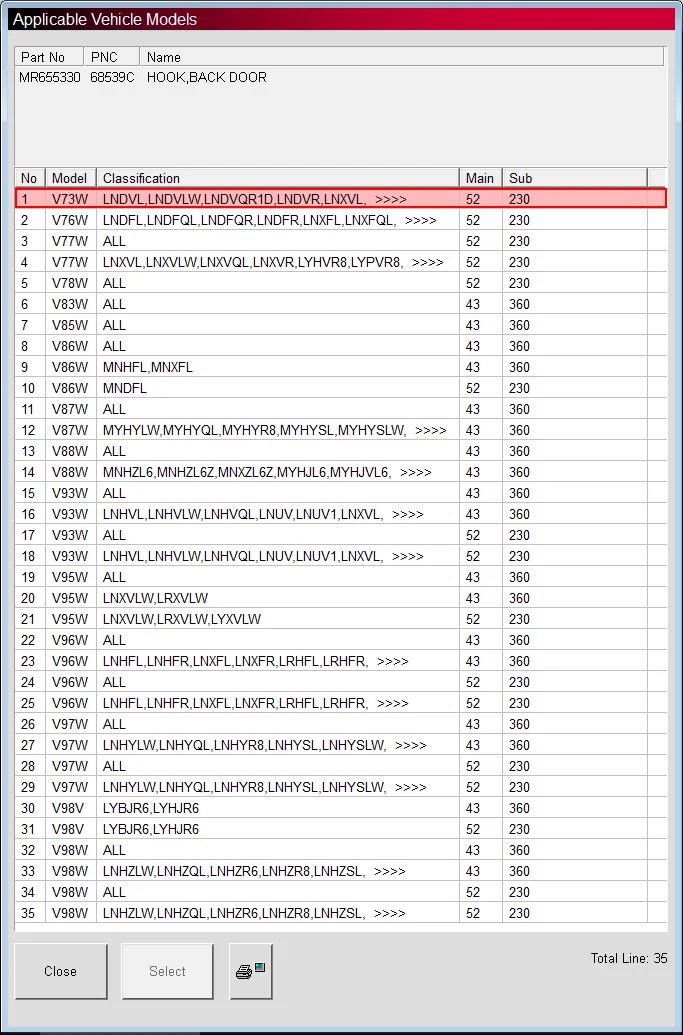Screen dimensions: 683x1035
Task: Close the Applicable Vehicle Models dialog
Action: (x=61, y=971)
